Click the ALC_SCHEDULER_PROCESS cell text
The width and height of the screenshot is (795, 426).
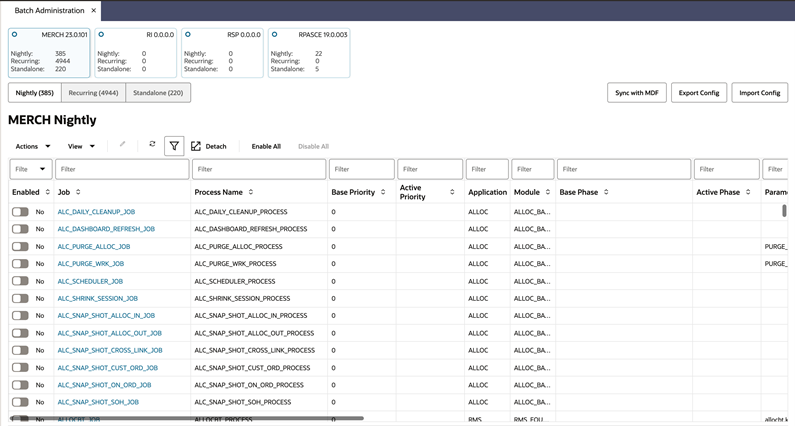(235, 281)
